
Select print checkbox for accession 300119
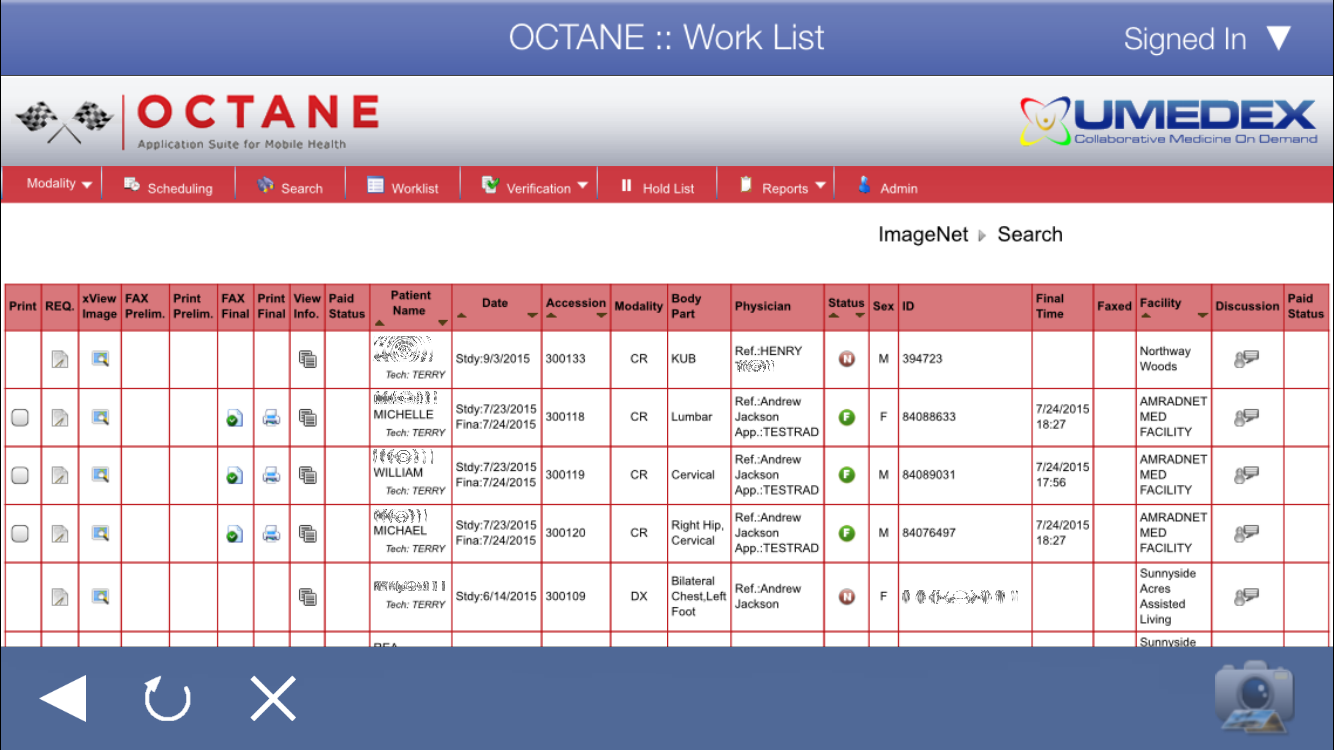point(20,476)
